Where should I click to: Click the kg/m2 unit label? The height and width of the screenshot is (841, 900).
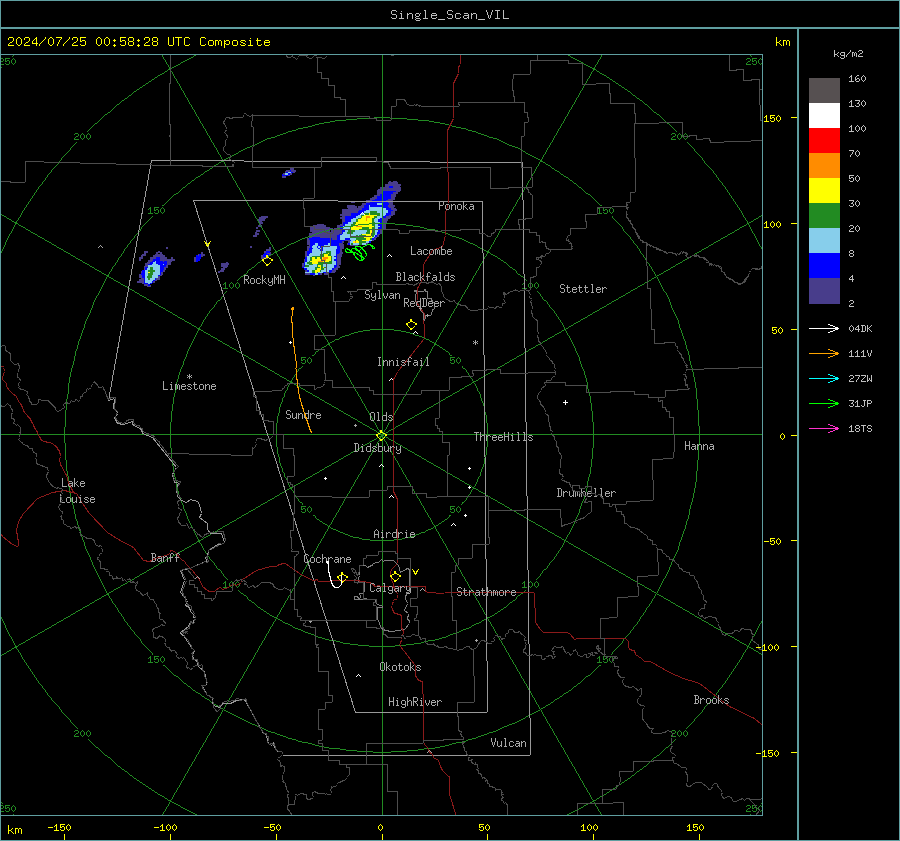tap(848, 54)
